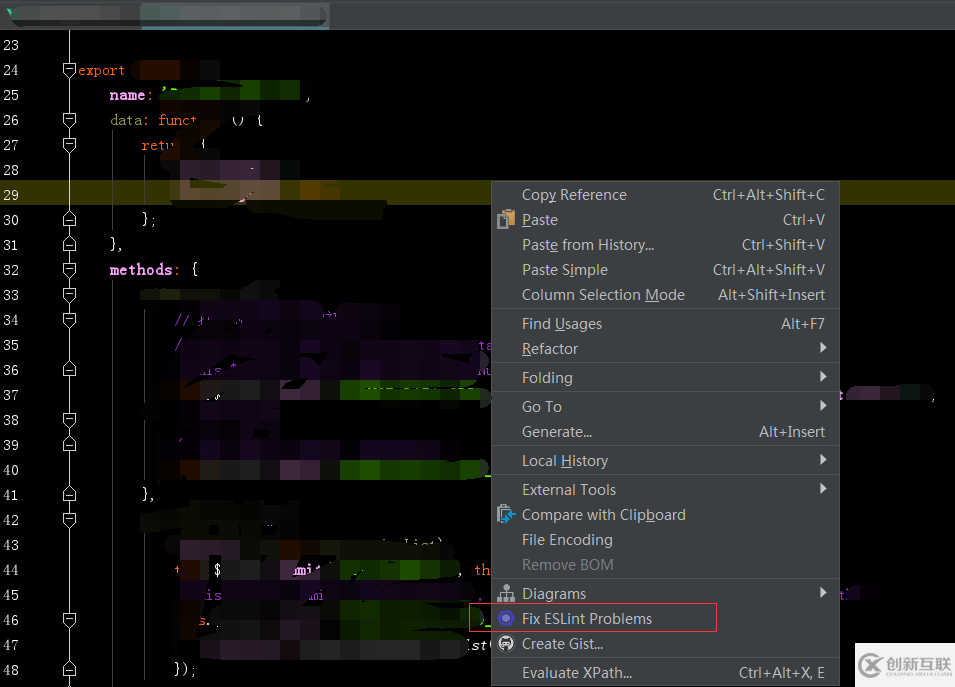The height and width of the screenshot is (687, 955).
Task: Toggle fold marker at line 31
Action: click(69, 244)
